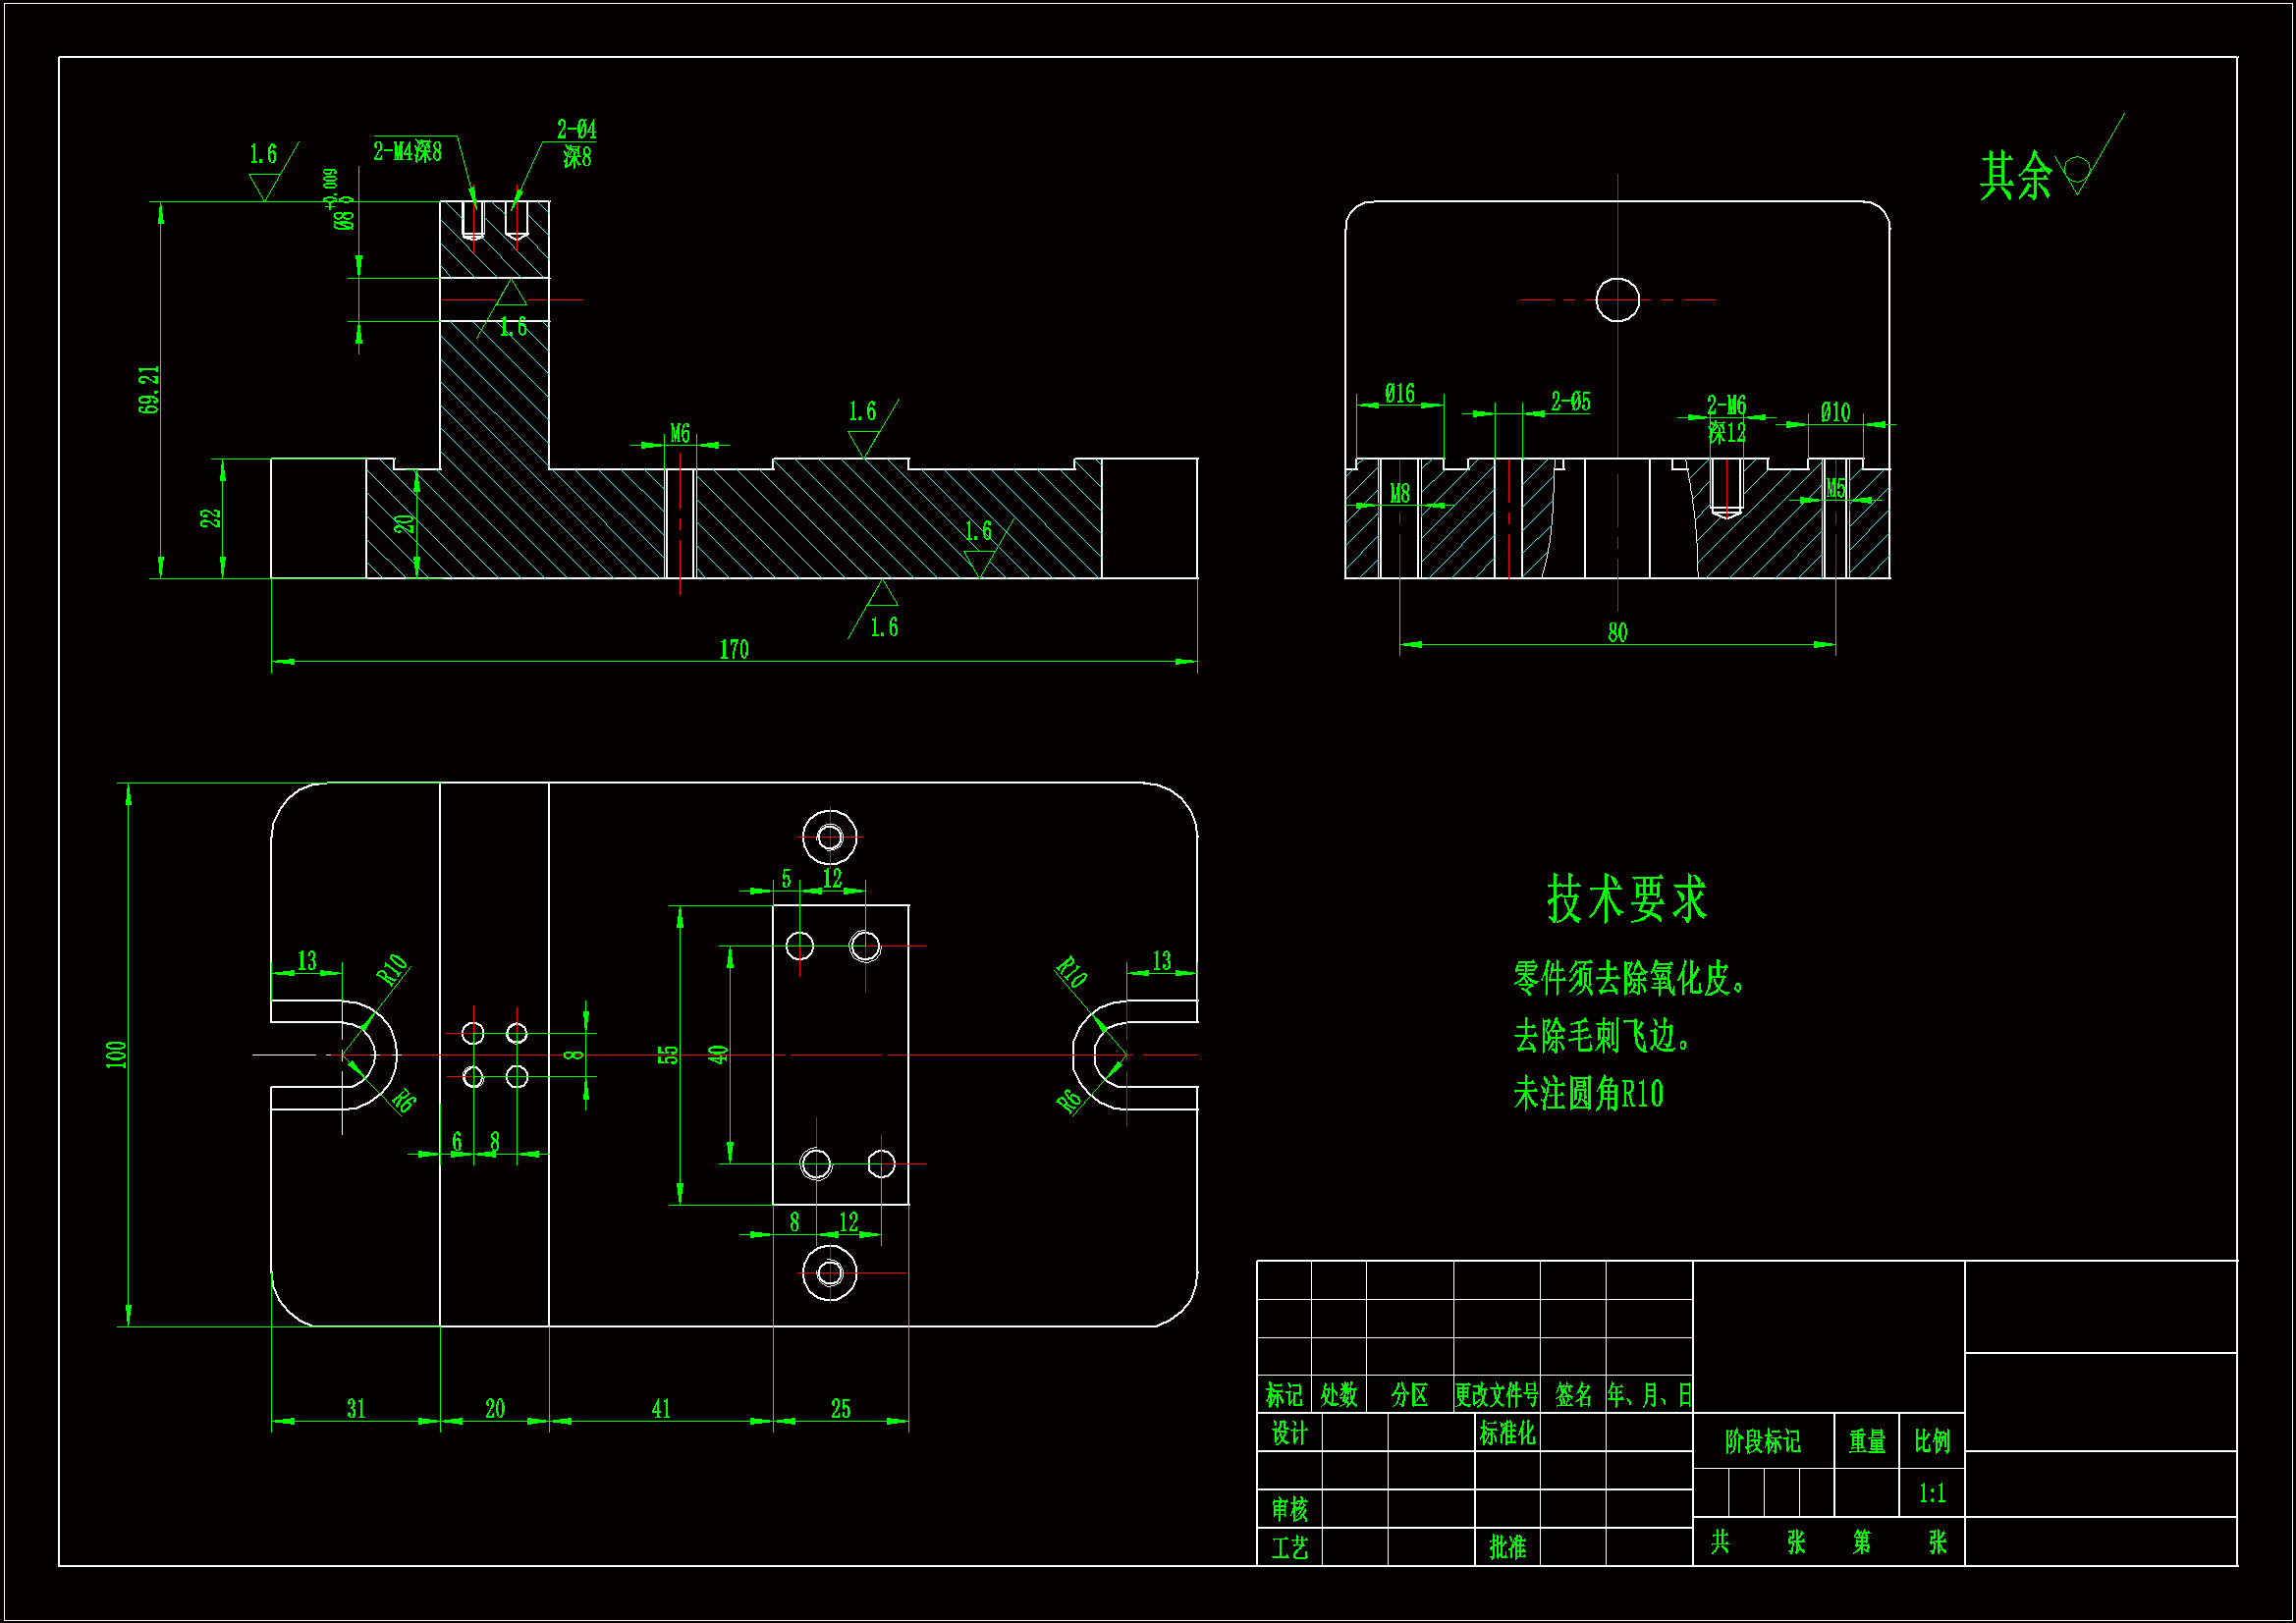Click the M8 thread label

tap(1400, 493)
